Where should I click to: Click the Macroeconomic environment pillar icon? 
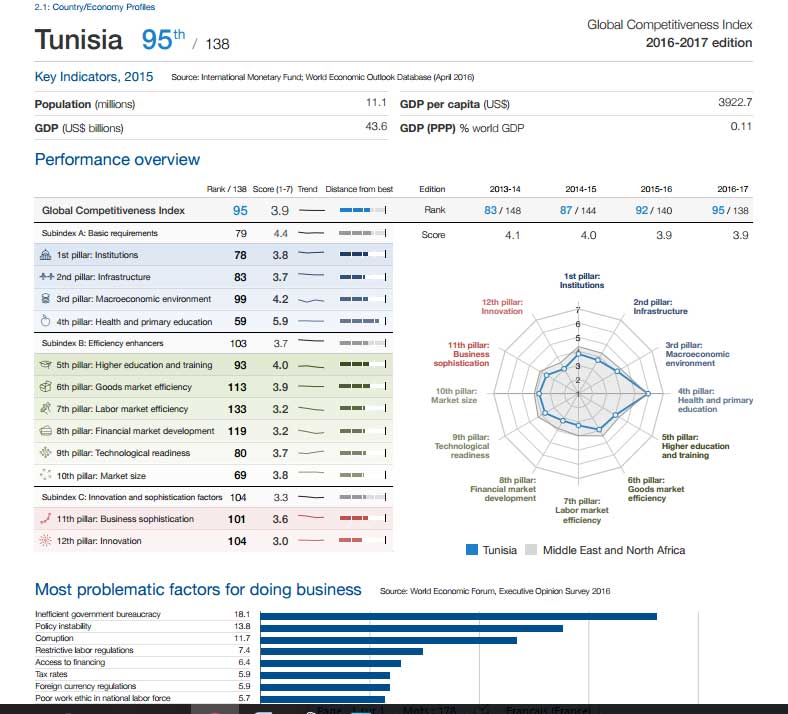[x=45, y=298]
